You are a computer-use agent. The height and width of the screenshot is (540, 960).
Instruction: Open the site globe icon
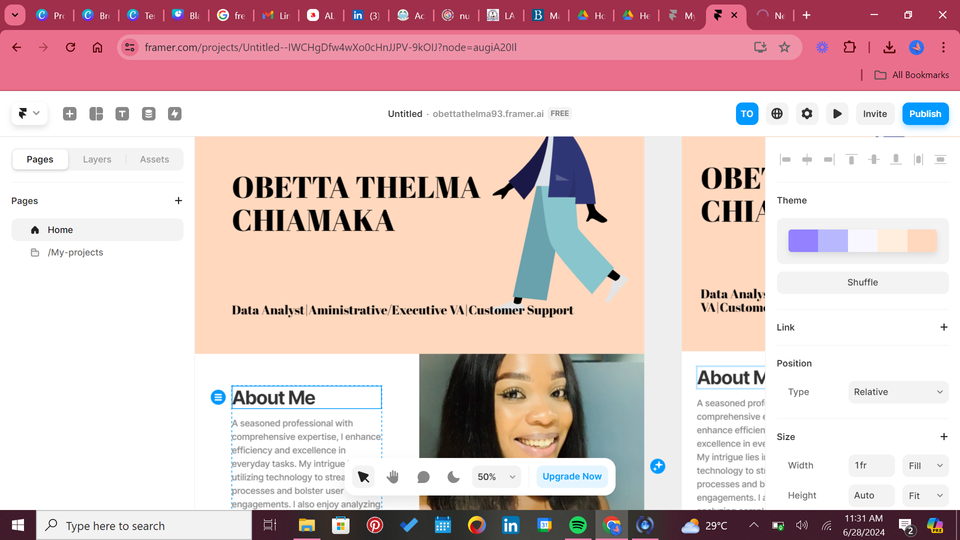pos(777,114)
